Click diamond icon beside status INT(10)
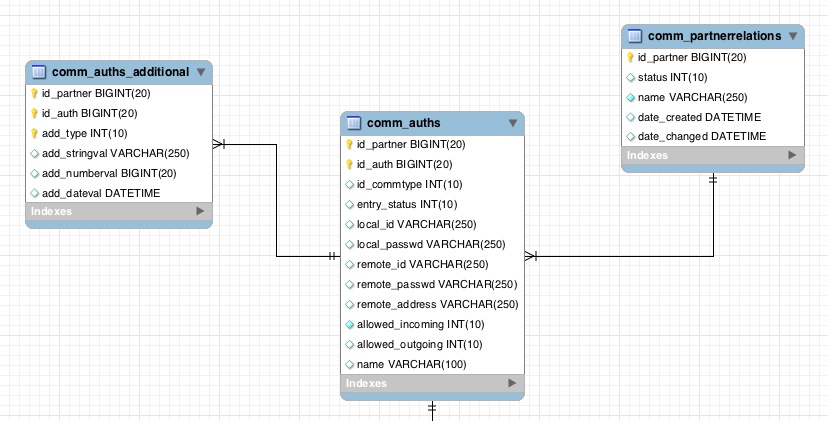 coord(631,78)
